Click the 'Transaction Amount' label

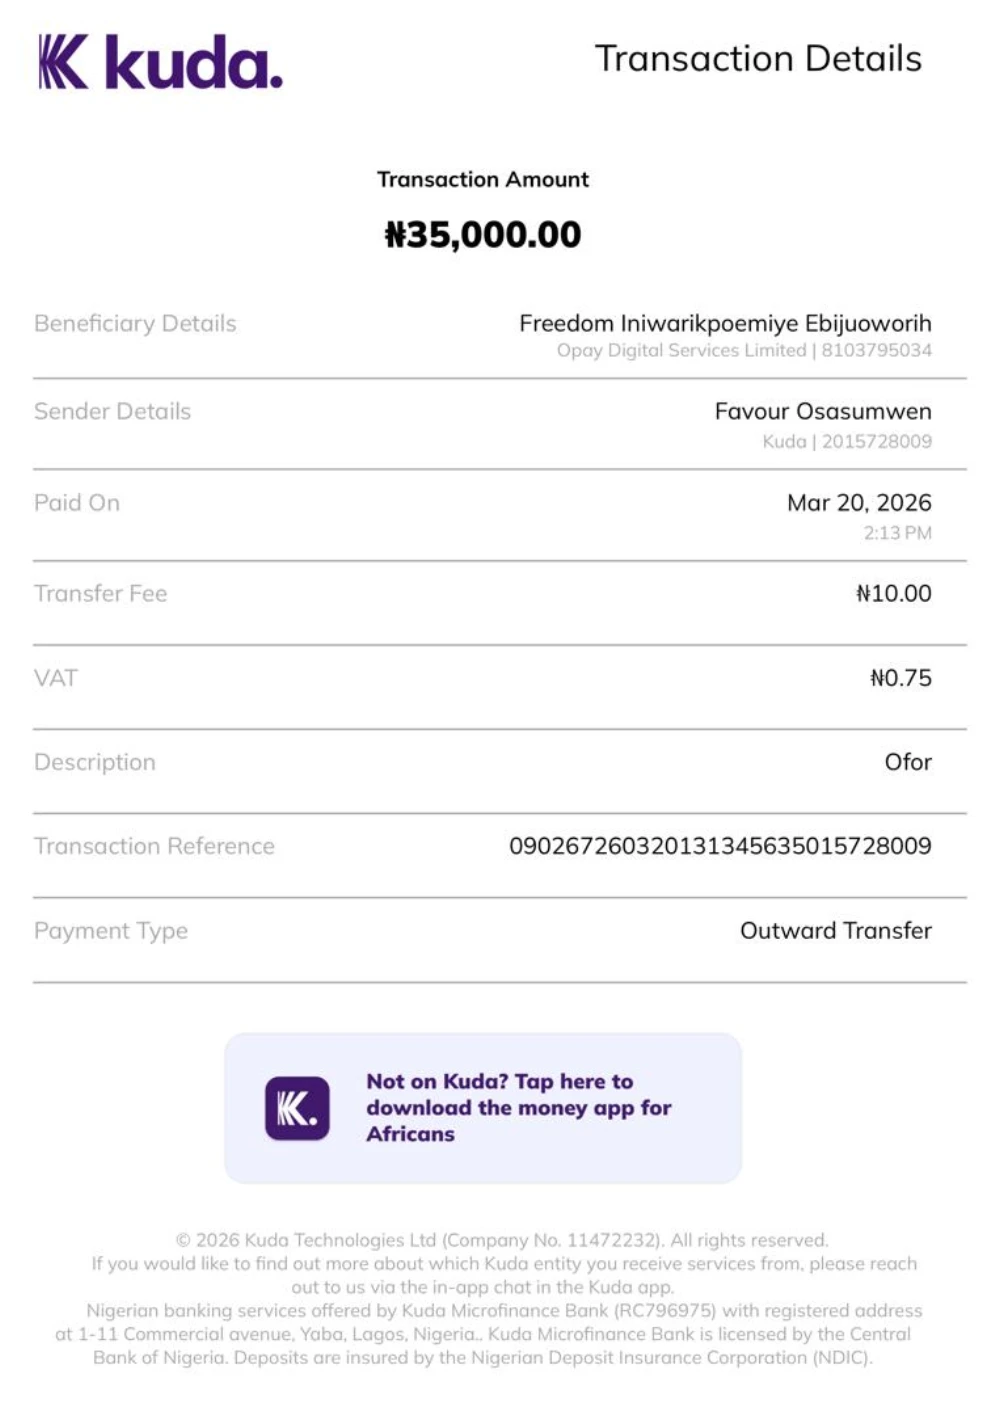483,180
